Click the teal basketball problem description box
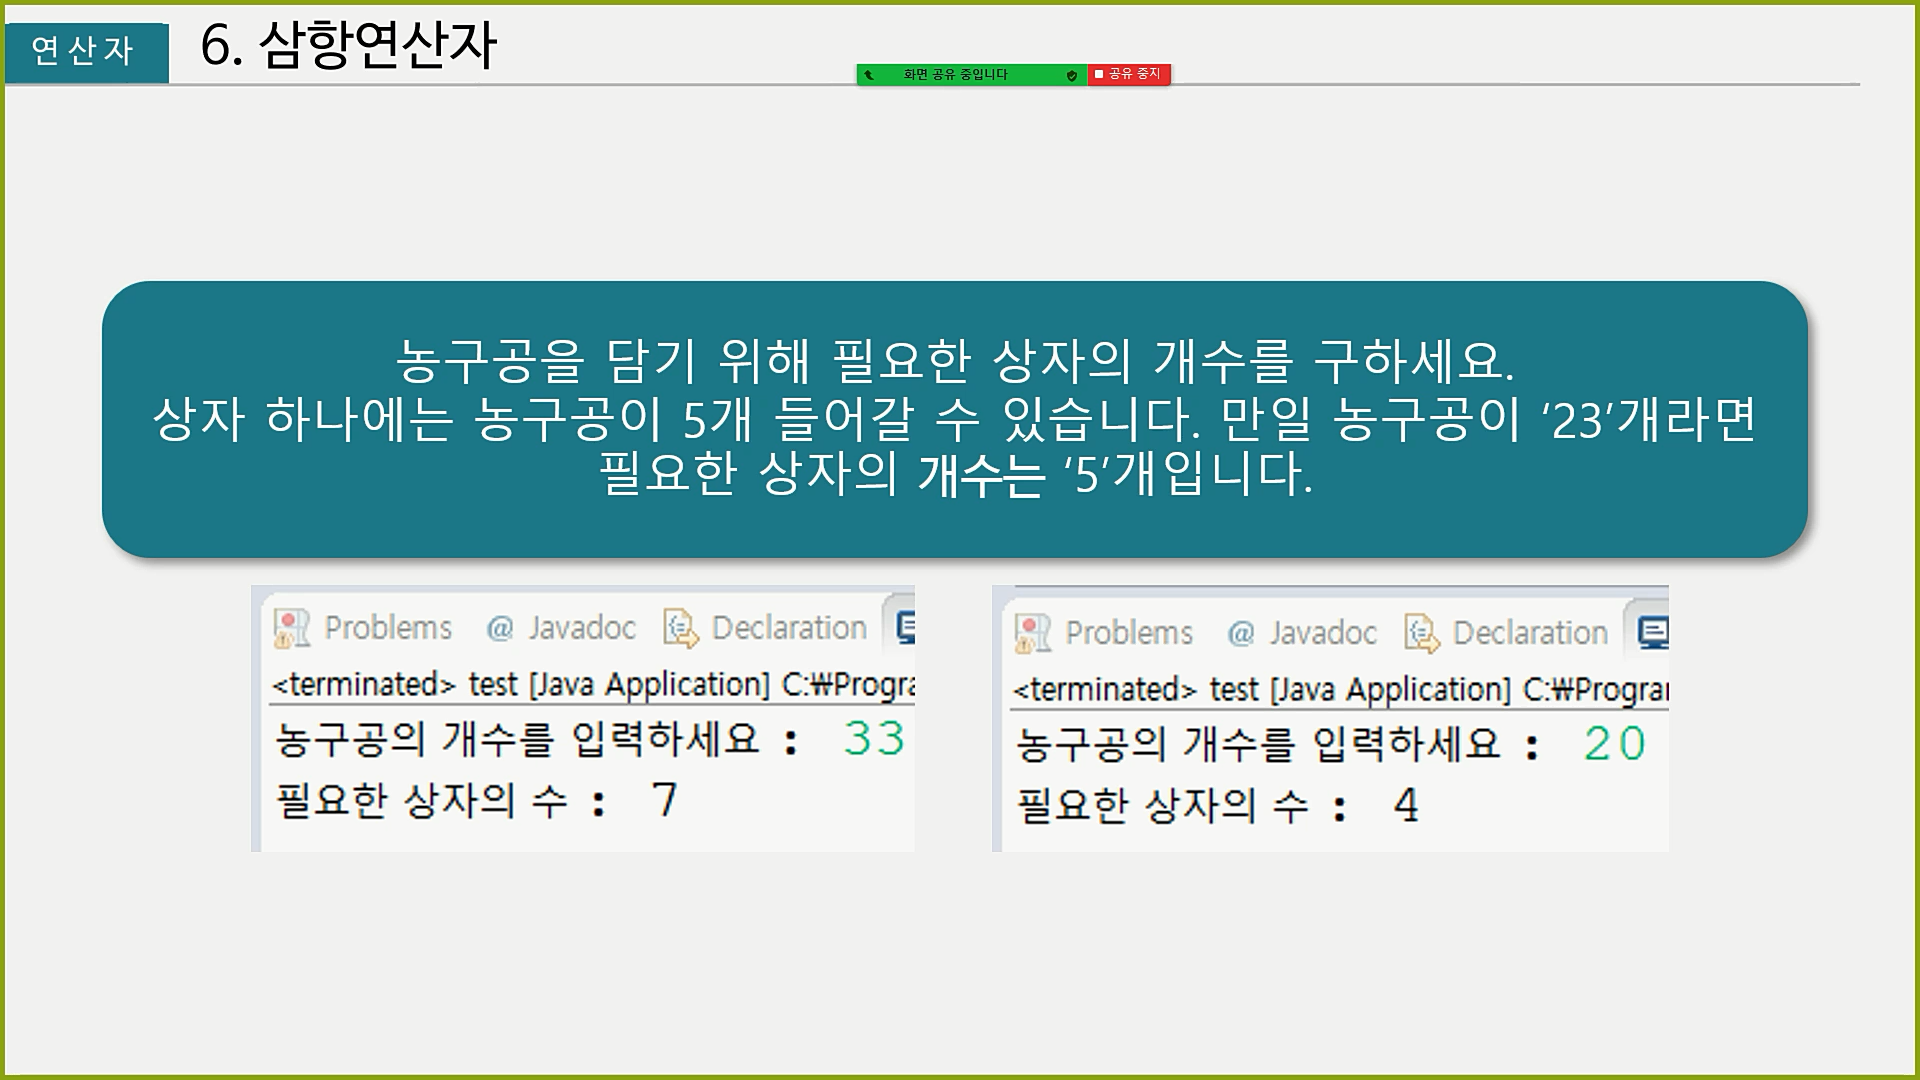This screenshot has height=1080, width=1920. coord(954,419)
